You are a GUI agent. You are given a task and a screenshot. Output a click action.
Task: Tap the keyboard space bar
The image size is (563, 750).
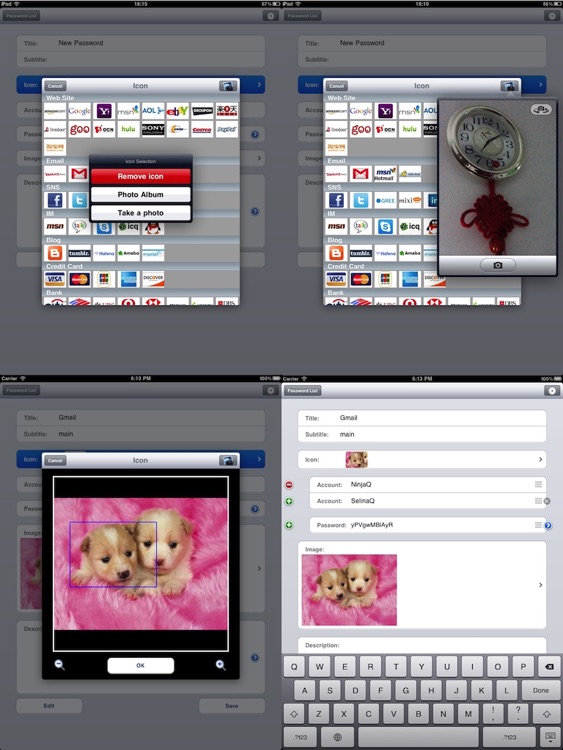pos(421,737)
